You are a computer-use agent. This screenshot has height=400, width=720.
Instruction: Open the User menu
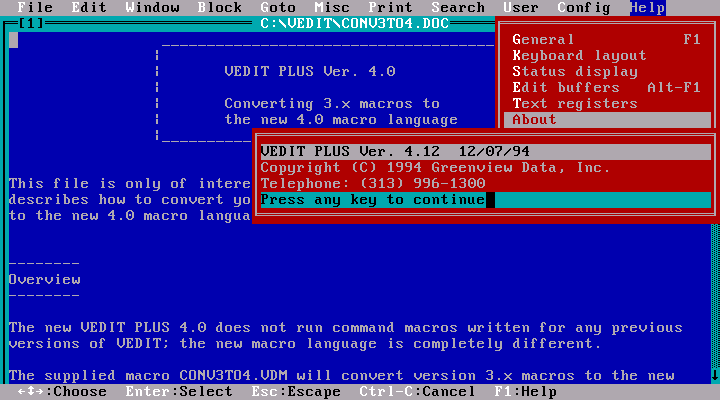click(521, 7)
